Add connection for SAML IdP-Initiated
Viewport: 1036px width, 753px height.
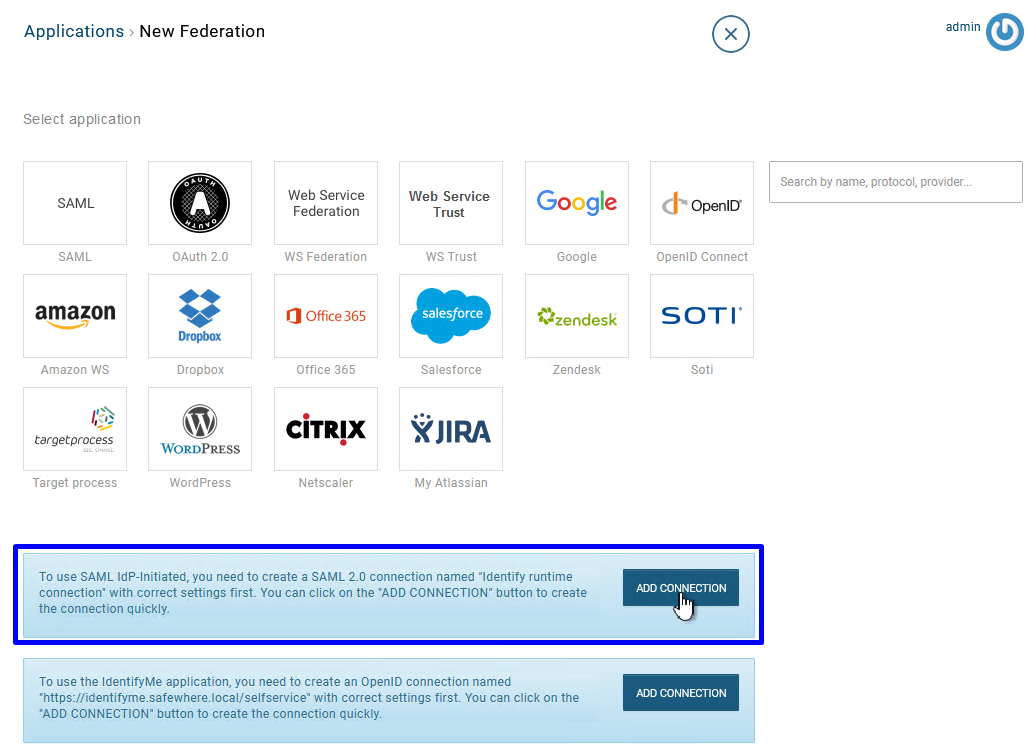681,588
